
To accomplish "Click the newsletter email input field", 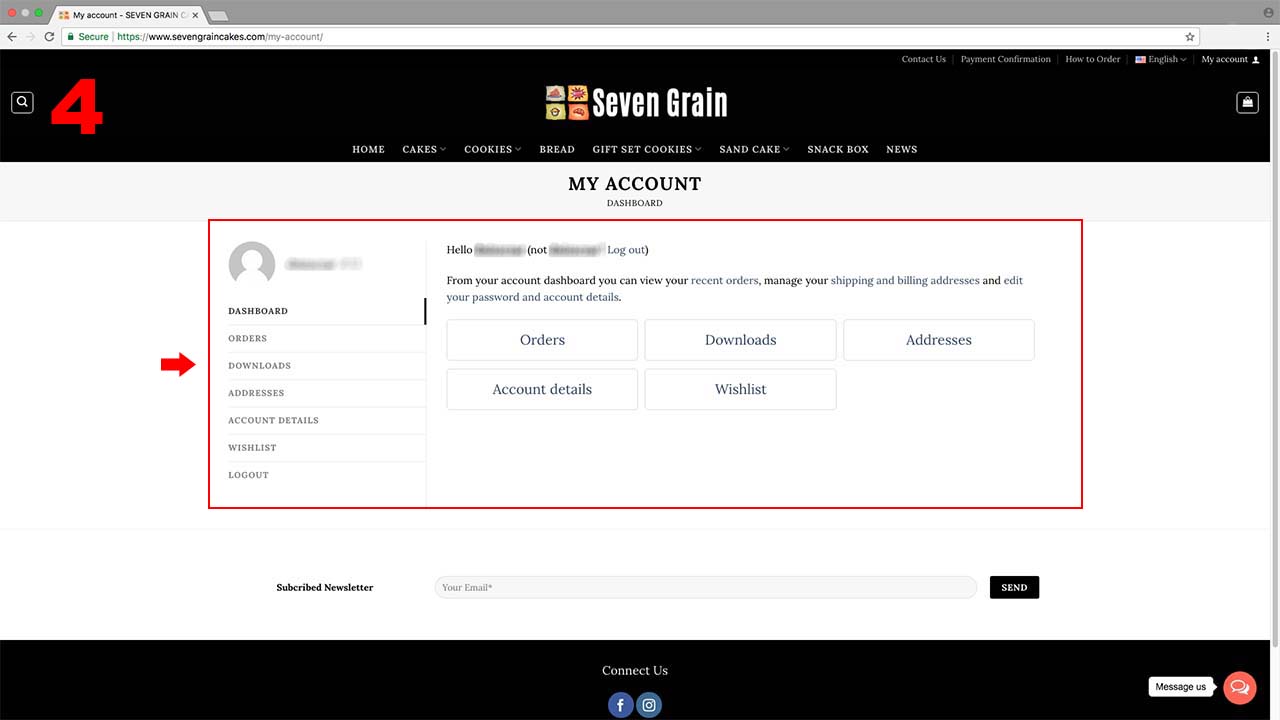I will click(x=705, y=587).
